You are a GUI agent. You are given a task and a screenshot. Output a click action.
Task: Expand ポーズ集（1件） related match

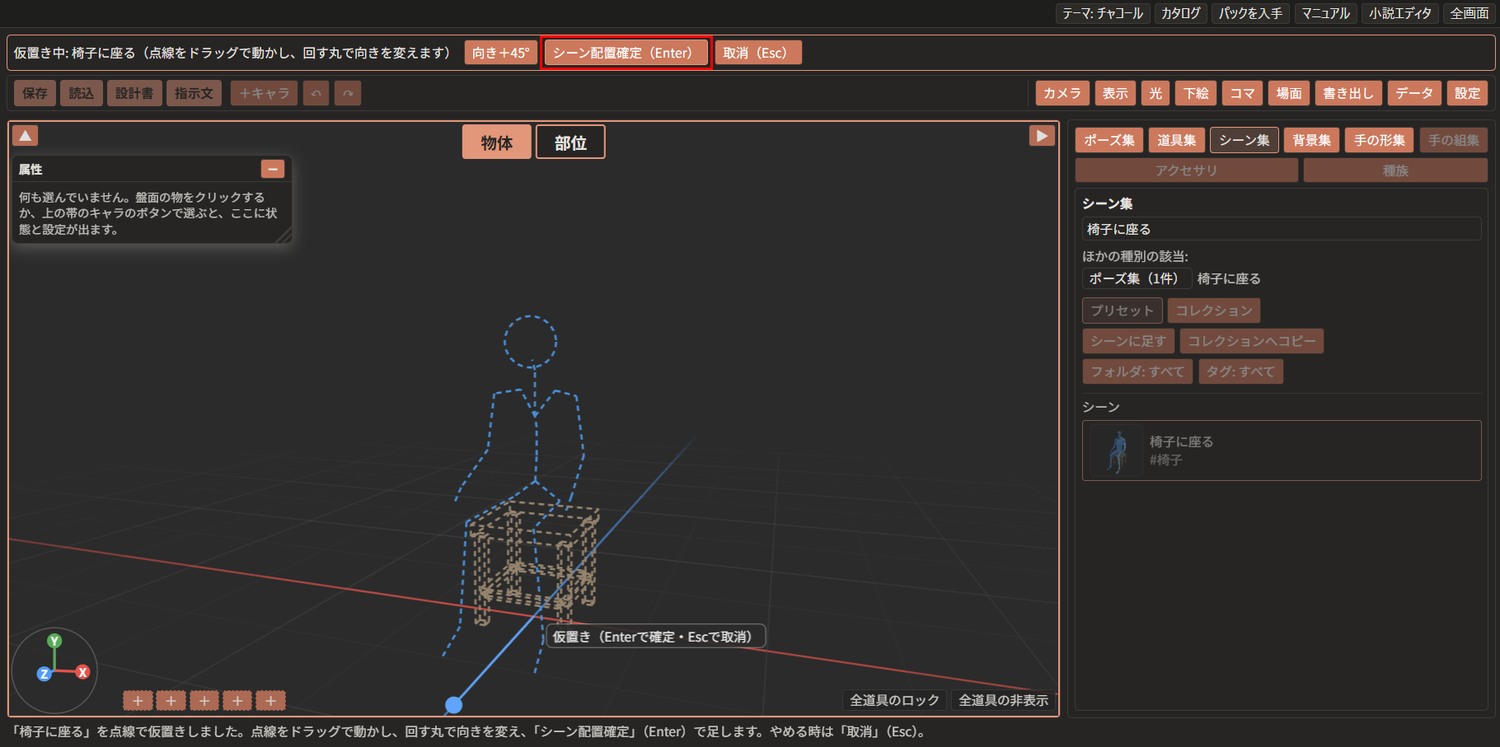[x=1136, y=279]
